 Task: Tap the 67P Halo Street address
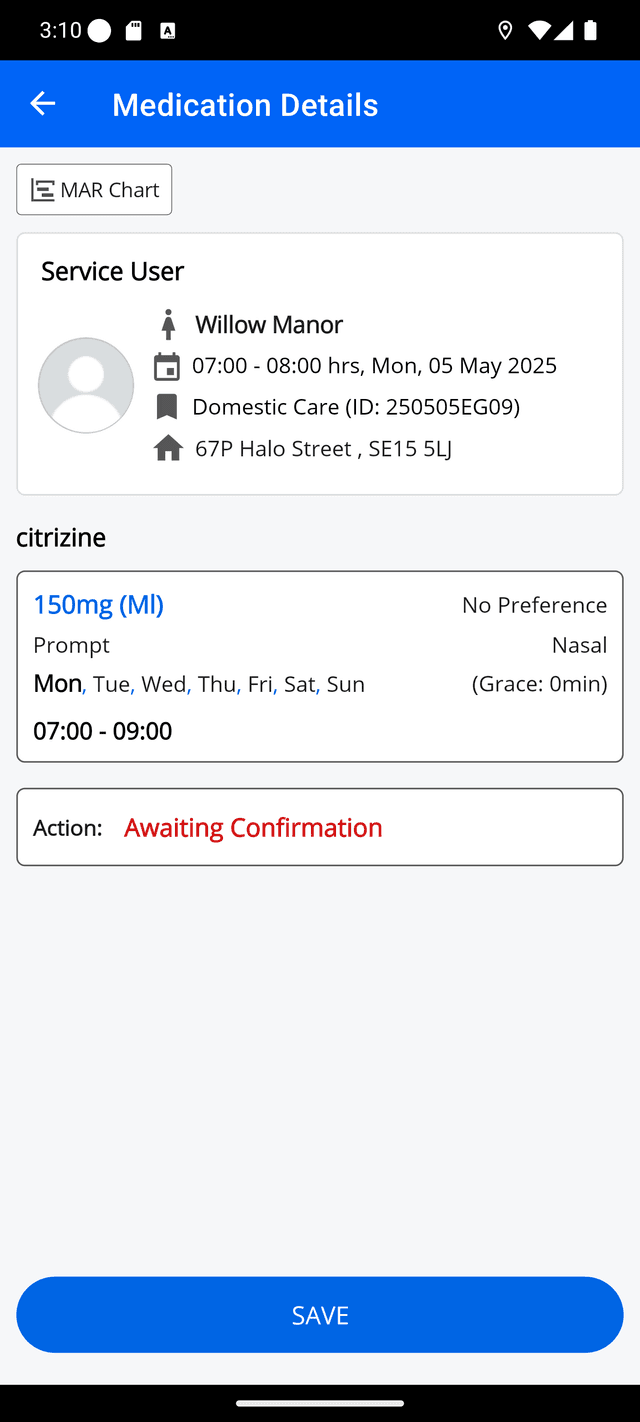(323, 449)
